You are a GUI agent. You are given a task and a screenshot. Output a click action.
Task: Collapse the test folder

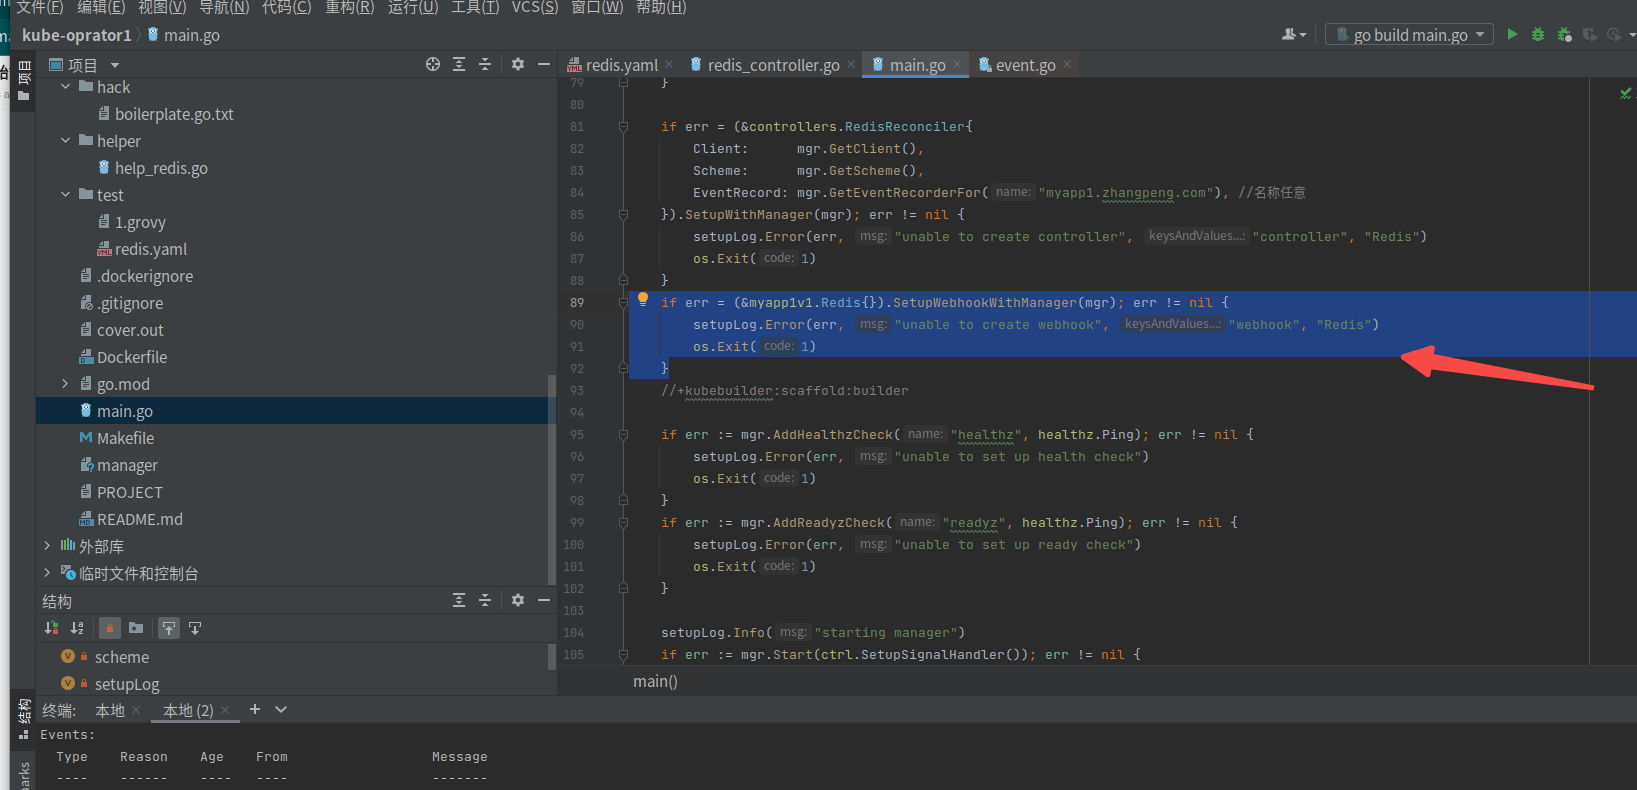(65, 195)
